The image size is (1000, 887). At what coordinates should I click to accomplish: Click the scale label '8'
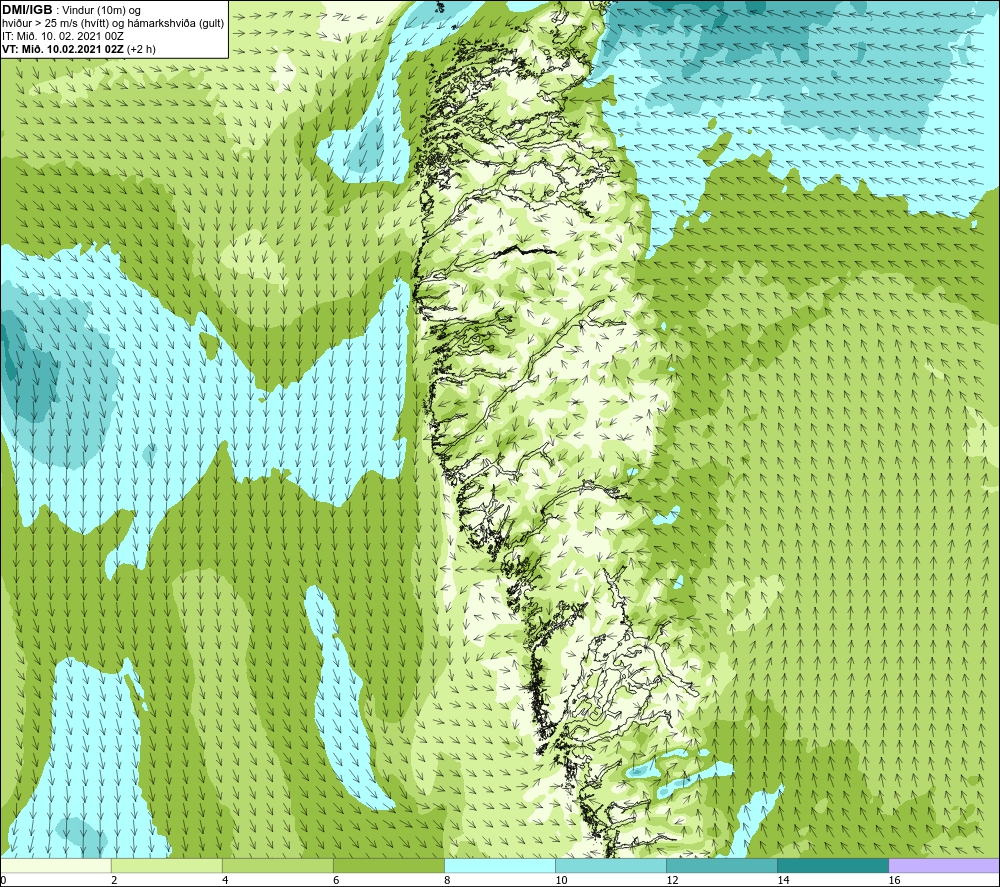pos(447,881)
